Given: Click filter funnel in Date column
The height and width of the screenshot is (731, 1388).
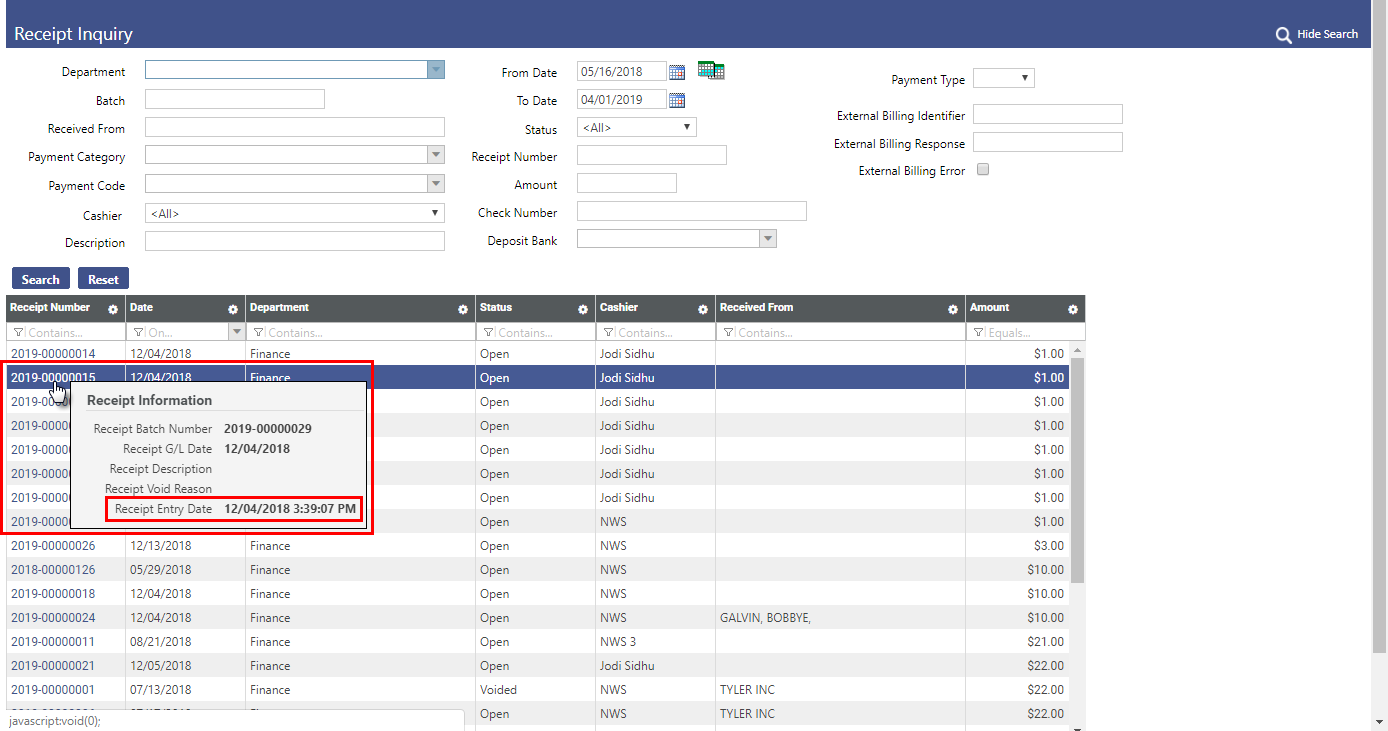Looking at the screenshot, I should 138,333.
